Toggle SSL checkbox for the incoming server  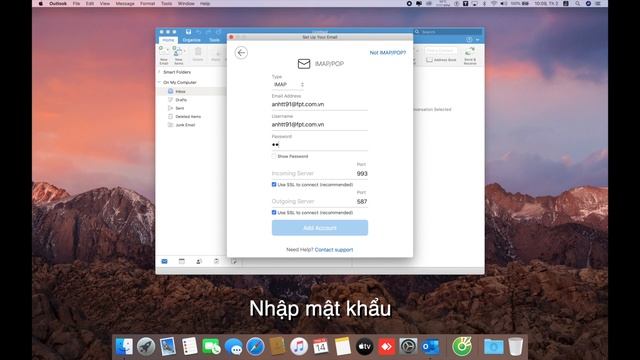click(x=274, y=184)
